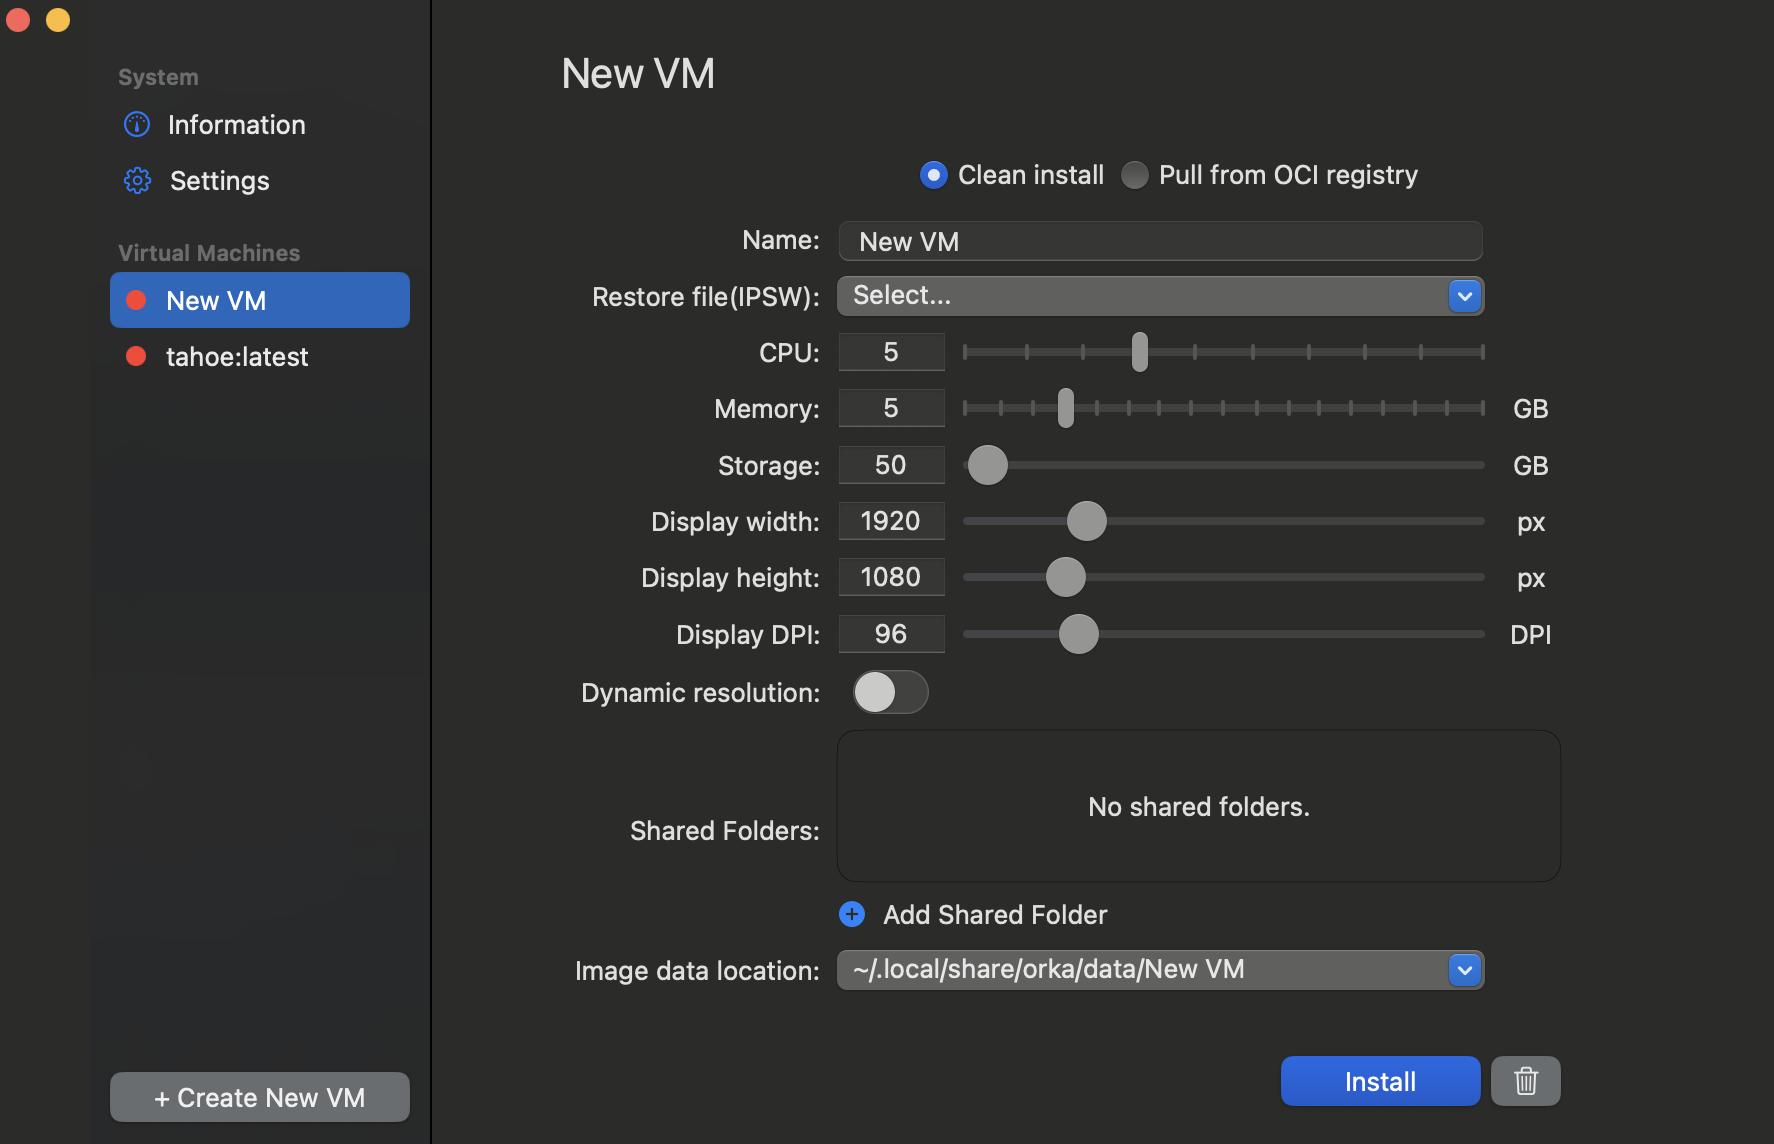
Task: Click red status dot beside New VM
Action: pyautogui.click(x=137, y=301)
